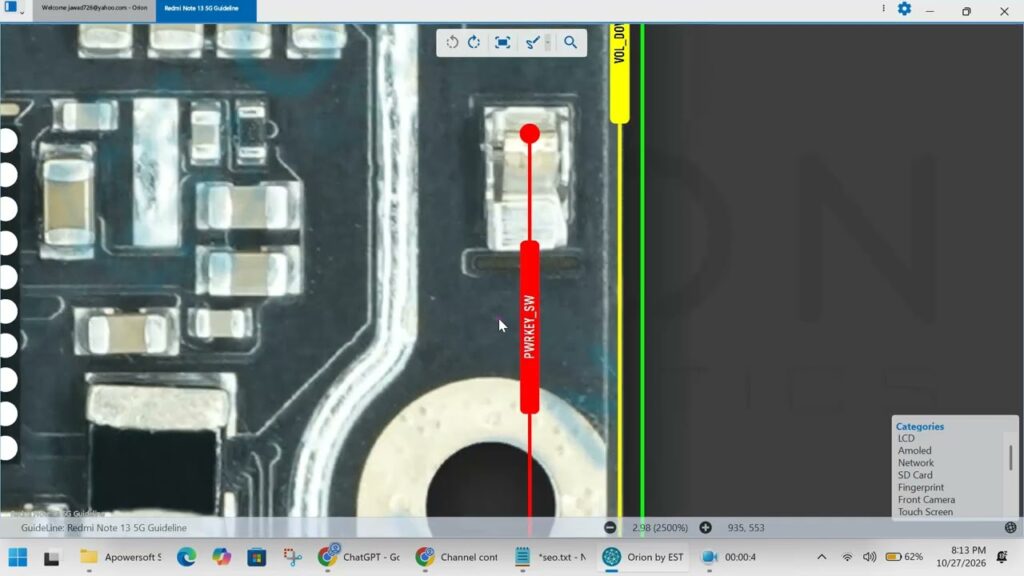Select the LCD category

(x=906, y=438)
